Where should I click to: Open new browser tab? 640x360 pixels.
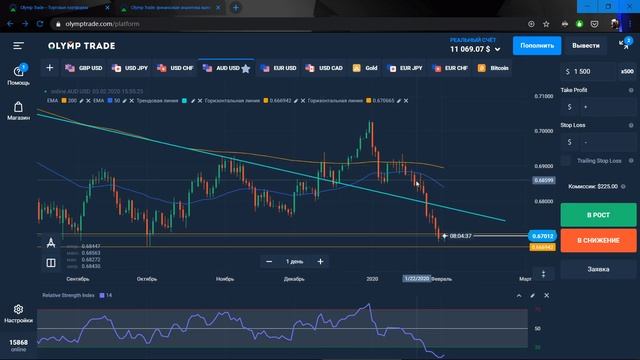[236, 7]
